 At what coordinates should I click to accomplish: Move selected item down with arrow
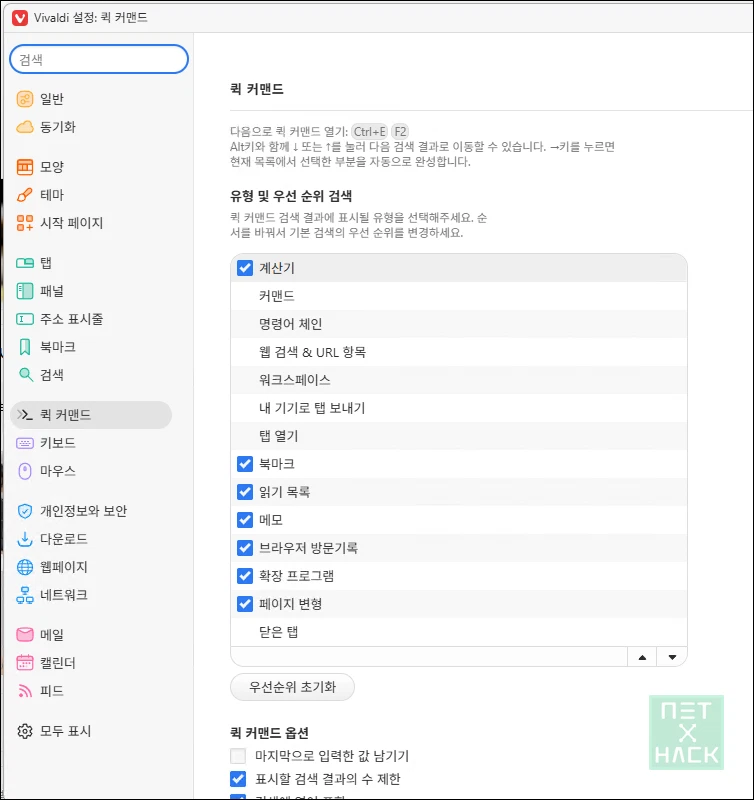(672, 657)
